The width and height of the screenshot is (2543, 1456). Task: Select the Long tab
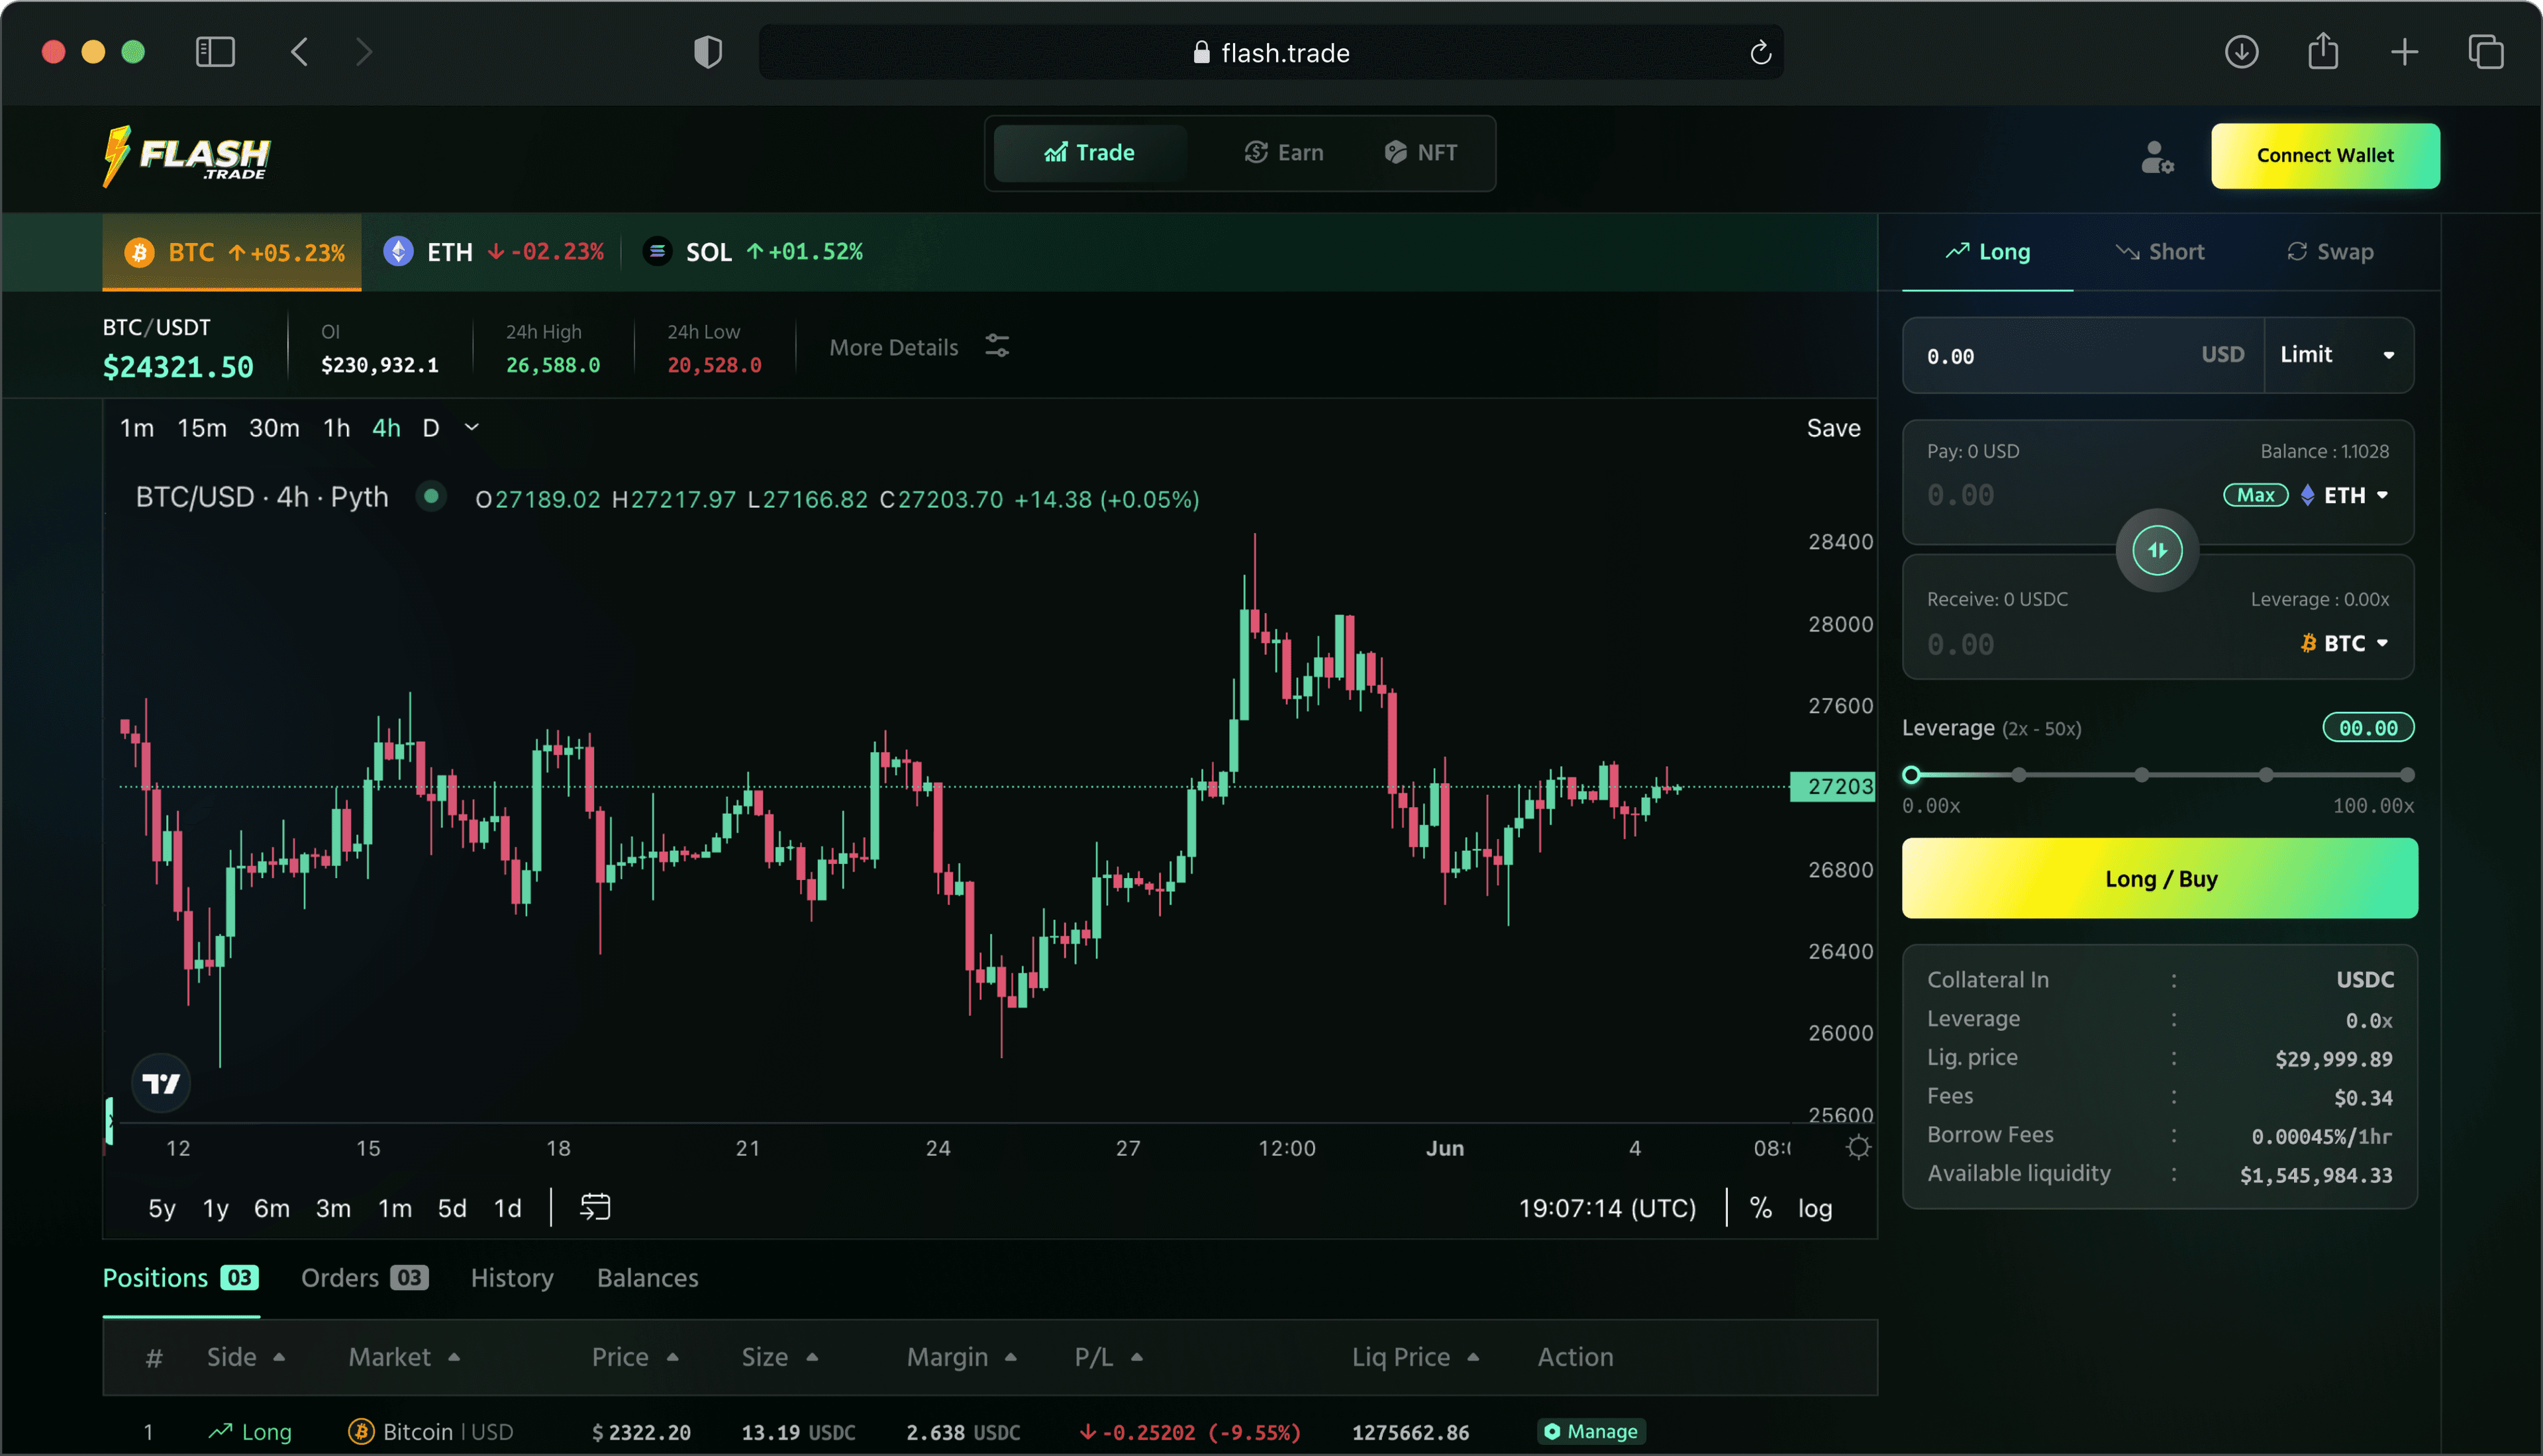point(1987,252)
